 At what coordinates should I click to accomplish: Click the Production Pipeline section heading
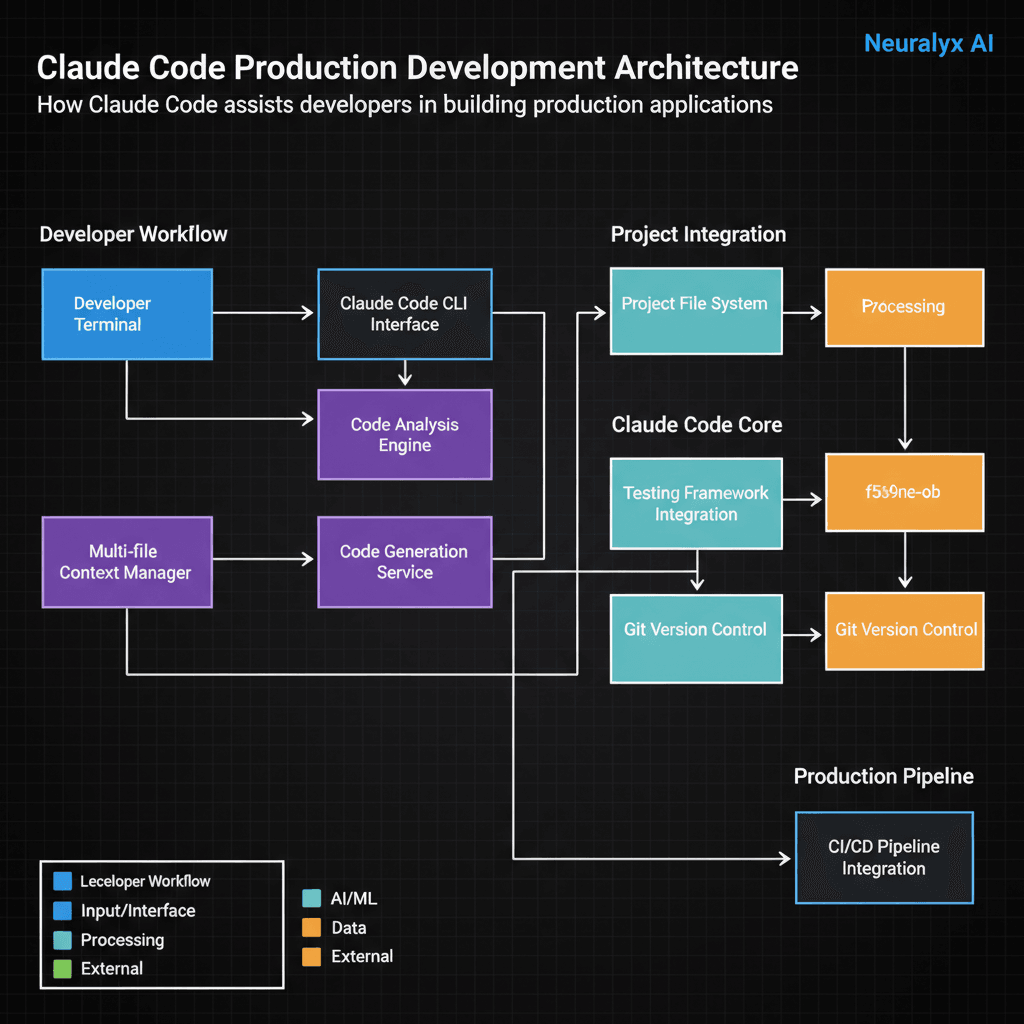click(884, 776)
